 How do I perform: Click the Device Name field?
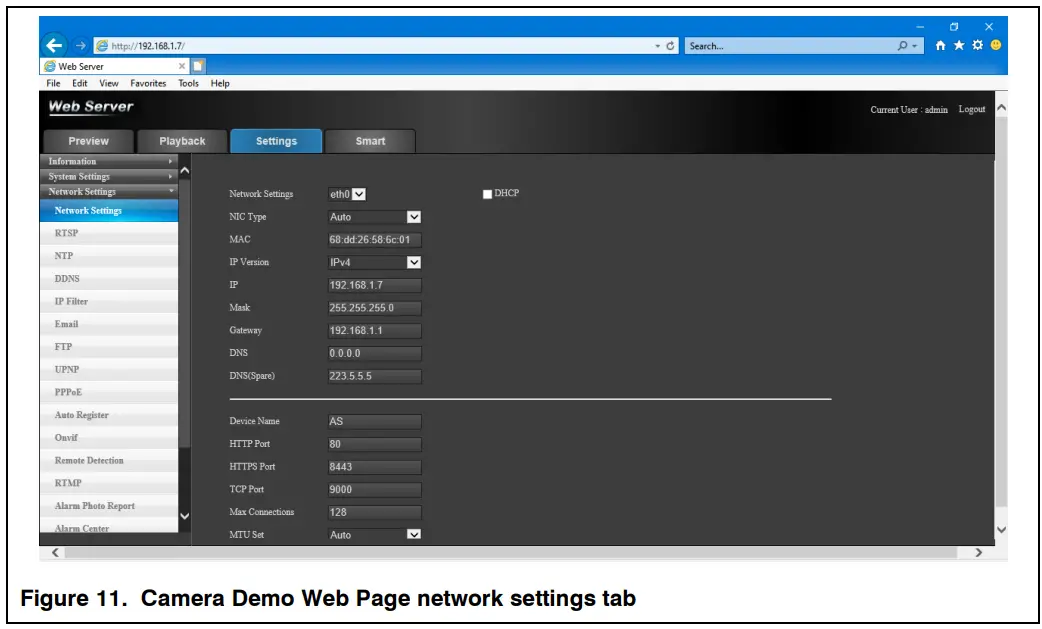(x=375, y=421)
